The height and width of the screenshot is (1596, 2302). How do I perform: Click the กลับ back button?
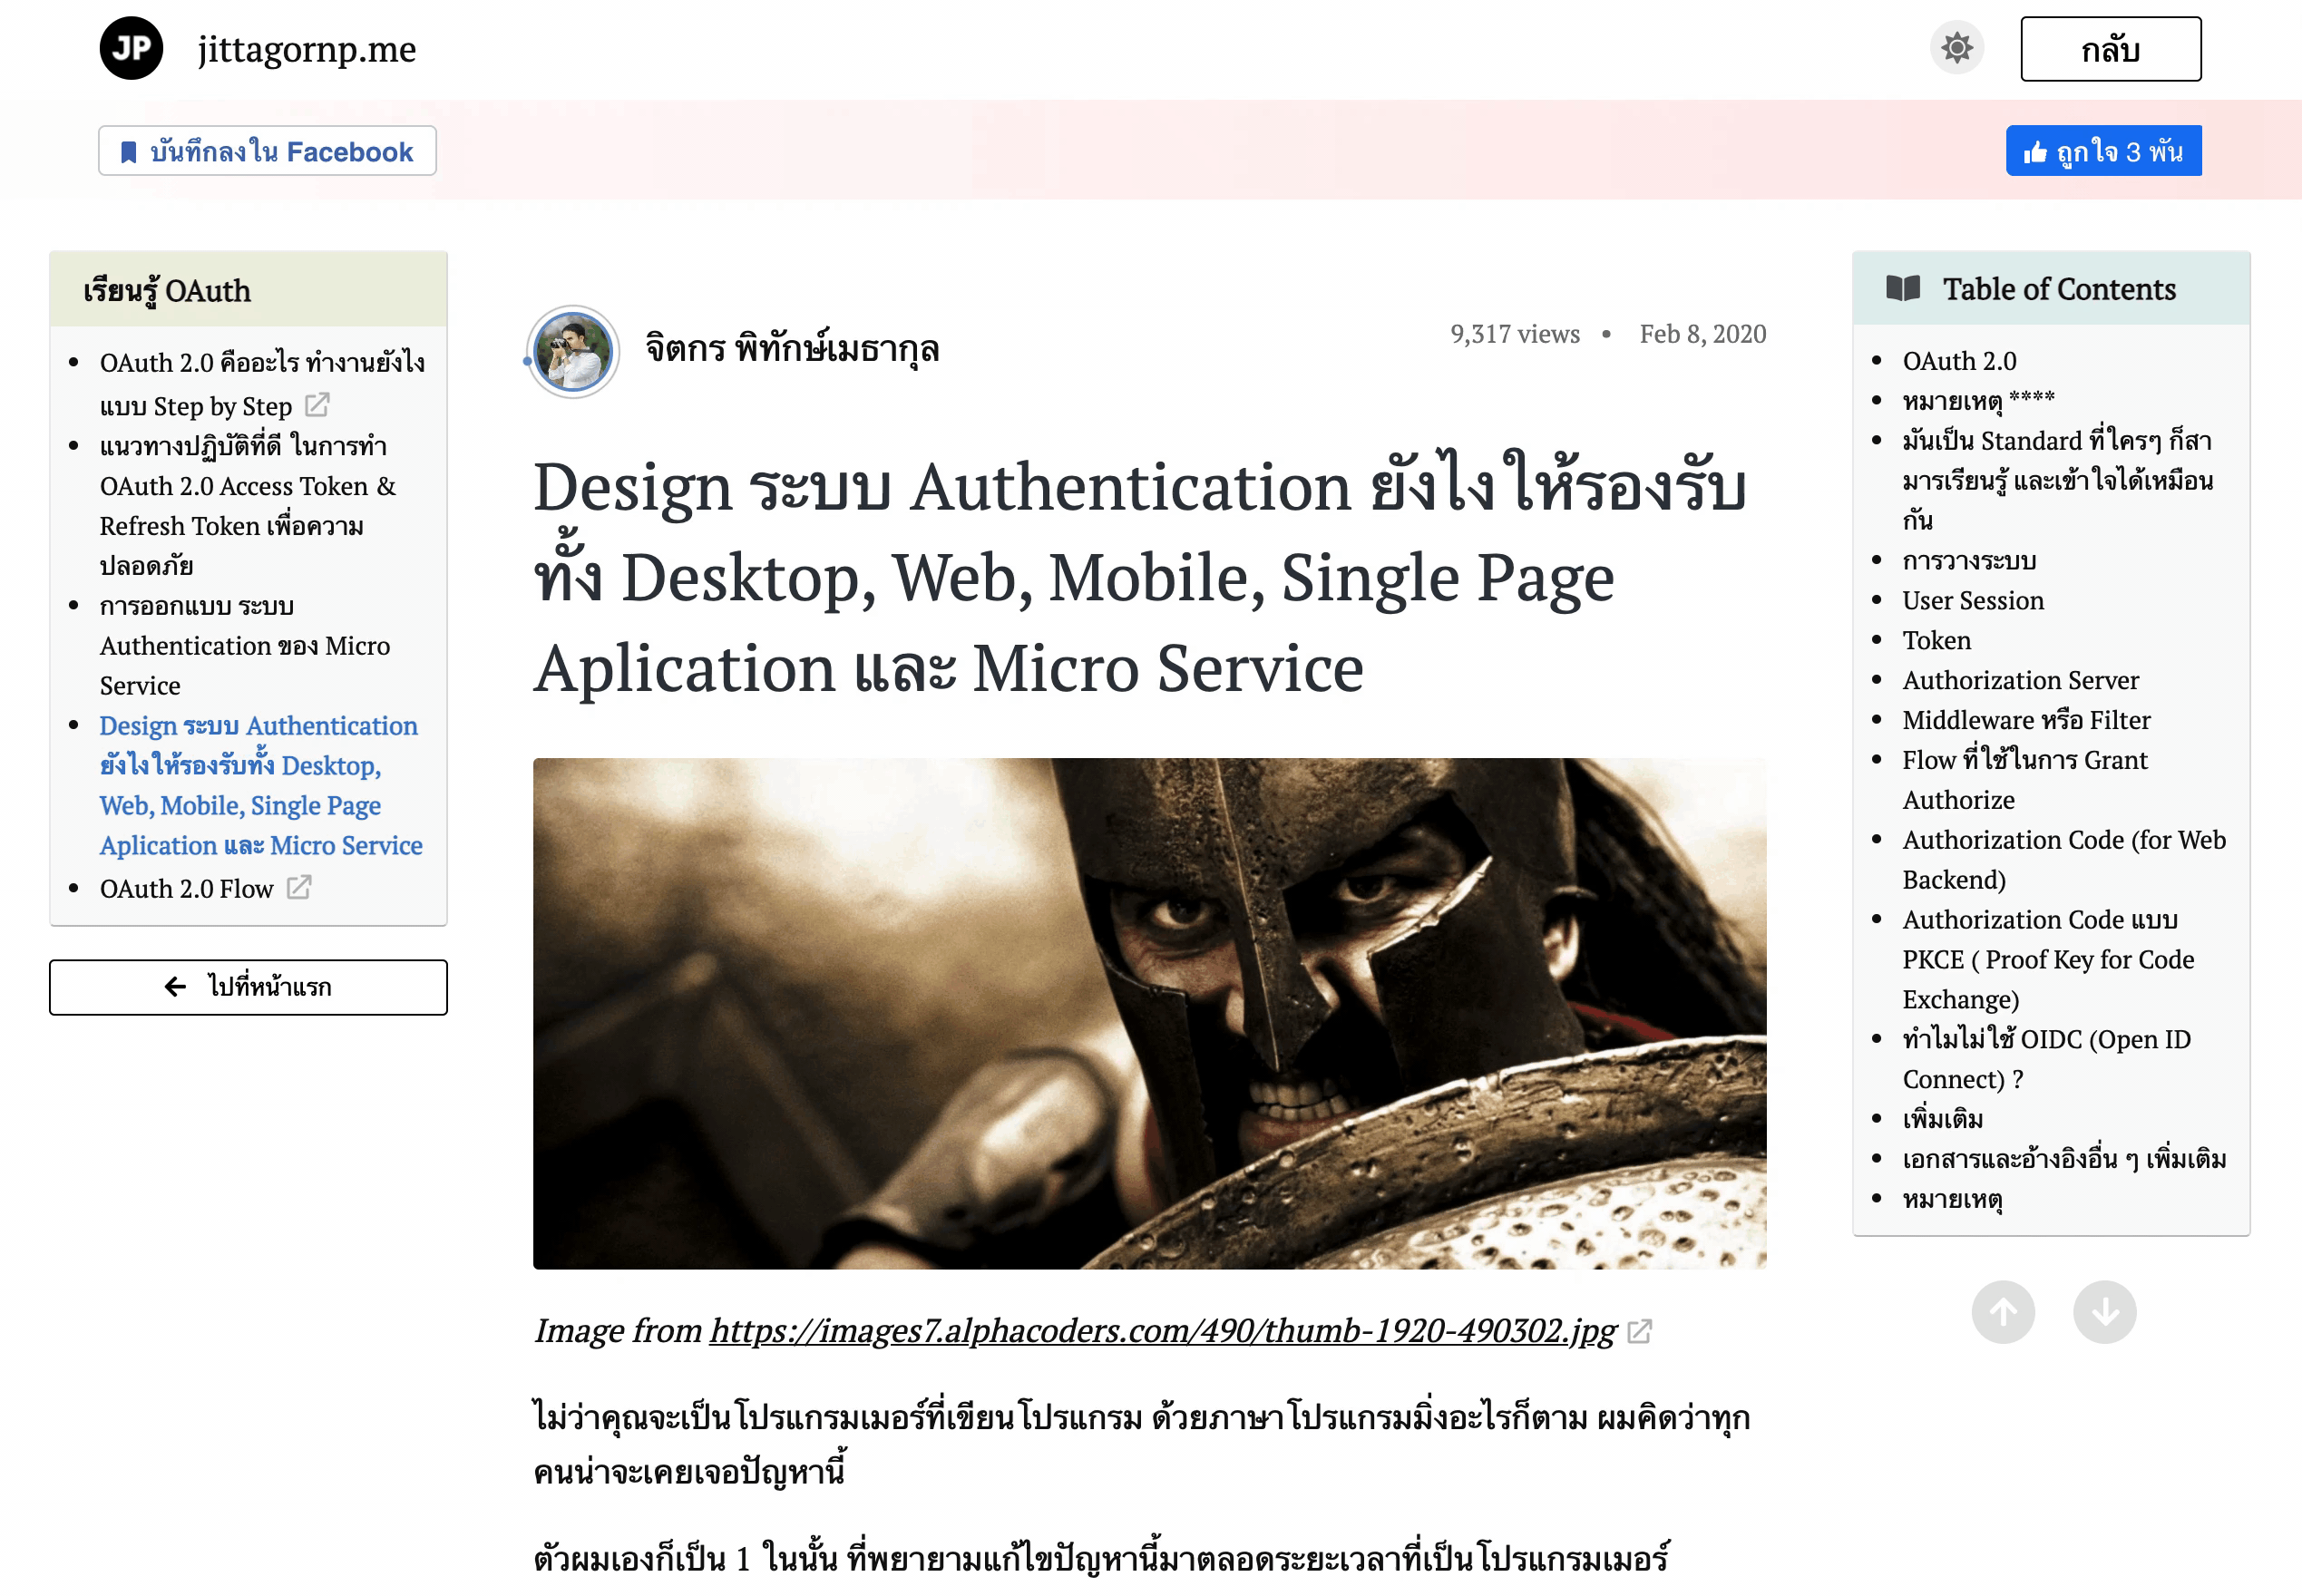pos(2110,49)
